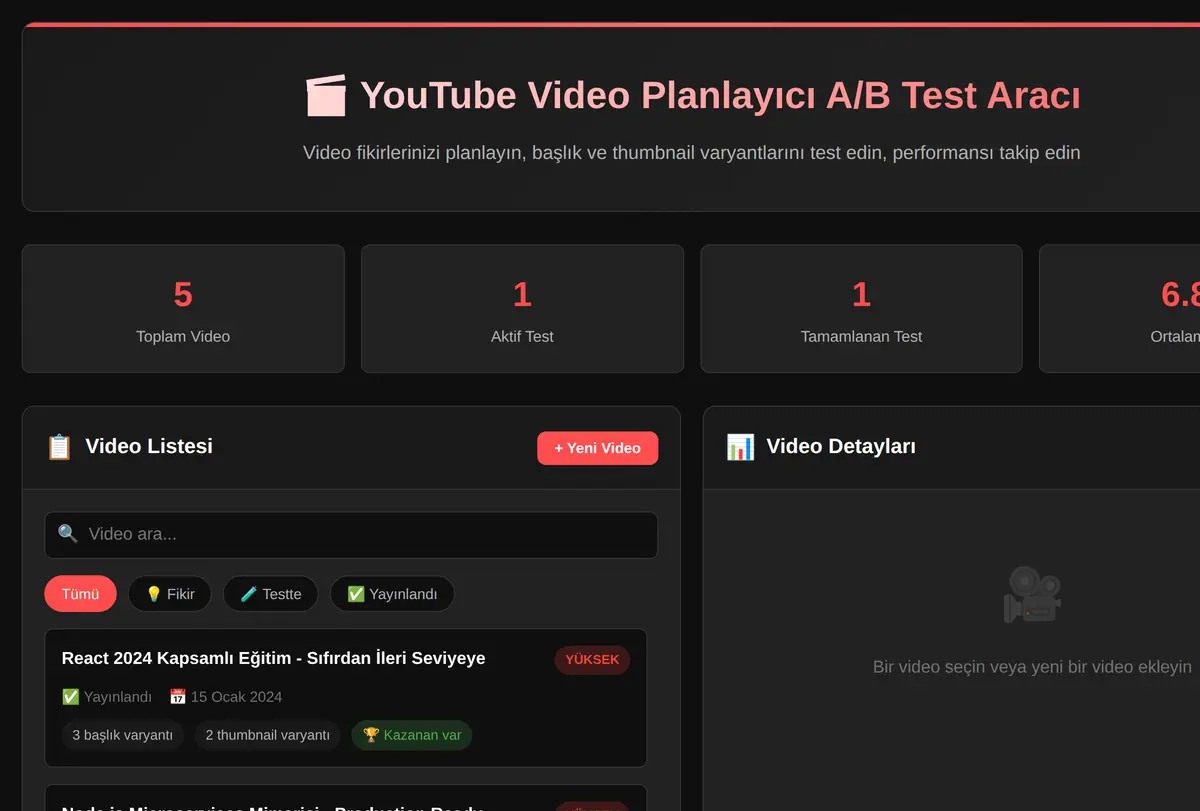
Task: Click the bar chart icon beside Video Detayları
Action: pos(740,447)
